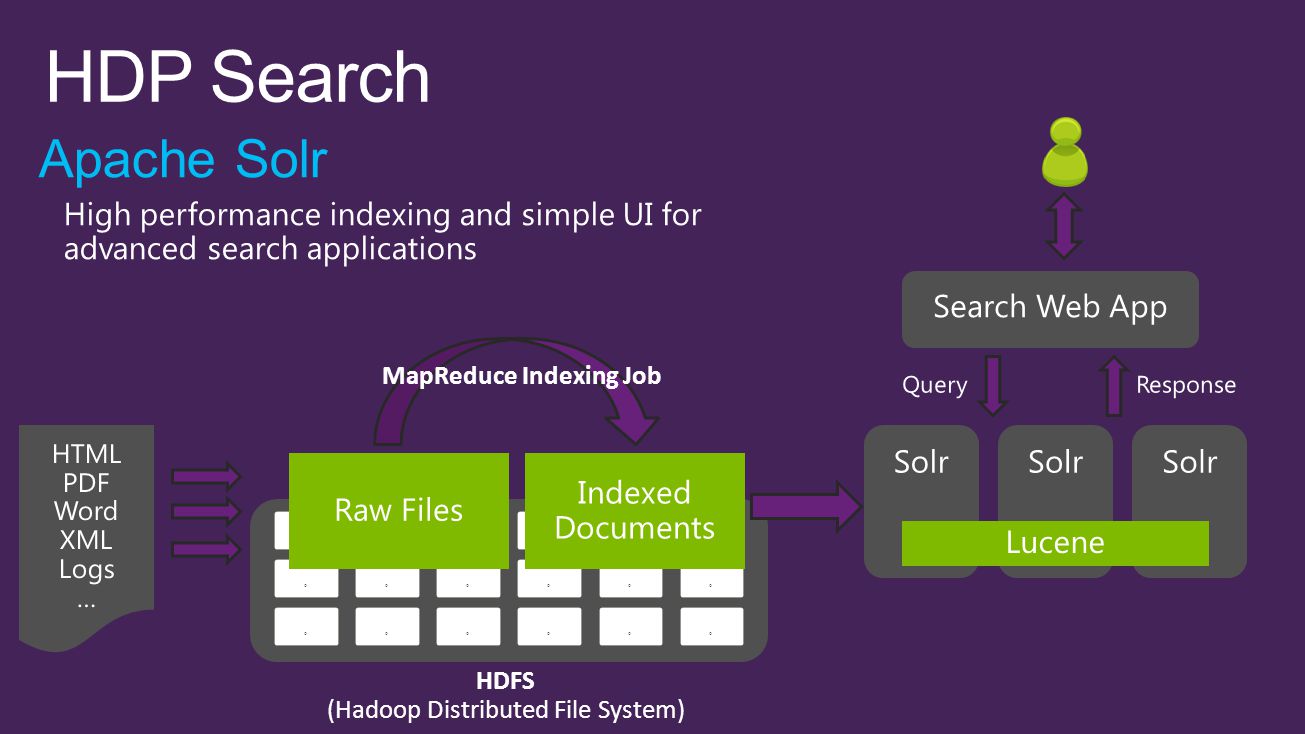The width and height of the screenshot is (1305, 734).
Task: Click the arrow next to XML and Logs
Action: tap(207, 548)
